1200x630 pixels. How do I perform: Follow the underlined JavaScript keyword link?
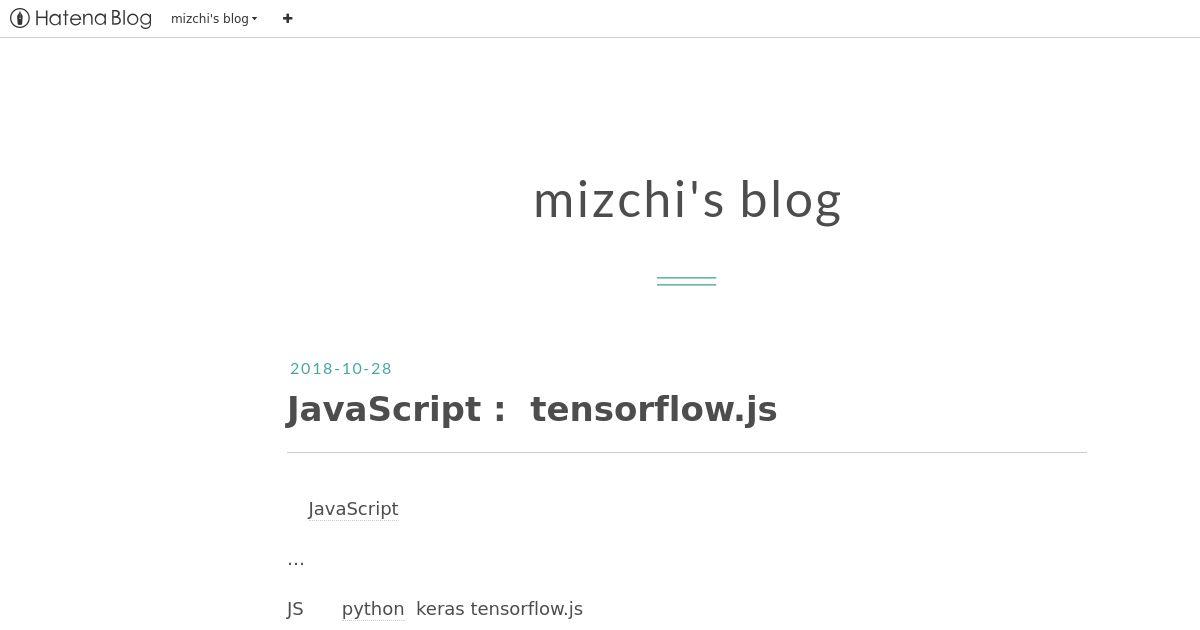click(x=353, y=509)
